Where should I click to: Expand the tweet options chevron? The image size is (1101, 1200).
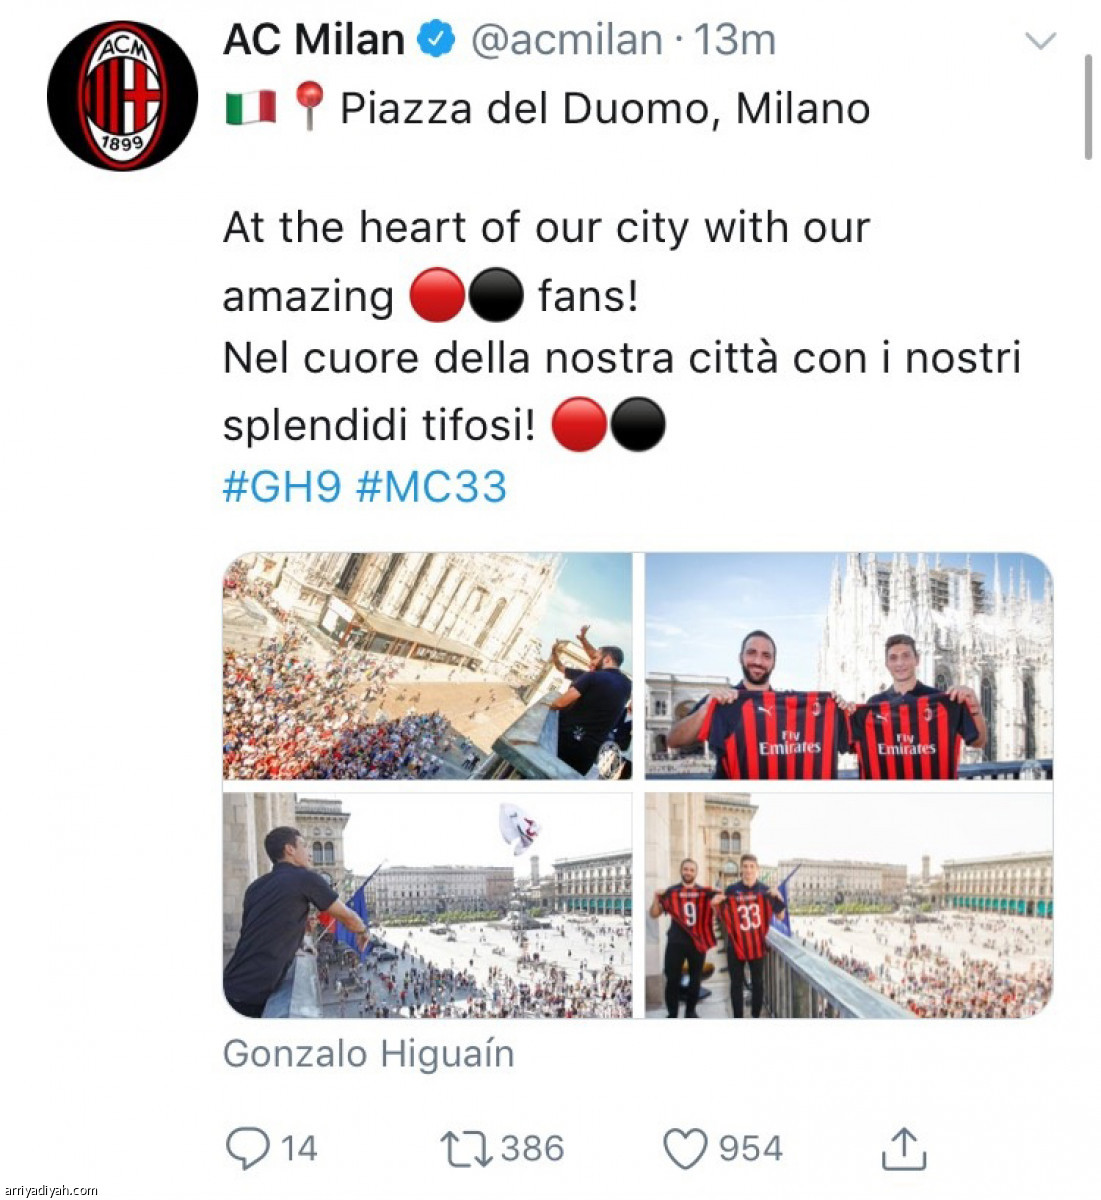(x=1041, y=41)
